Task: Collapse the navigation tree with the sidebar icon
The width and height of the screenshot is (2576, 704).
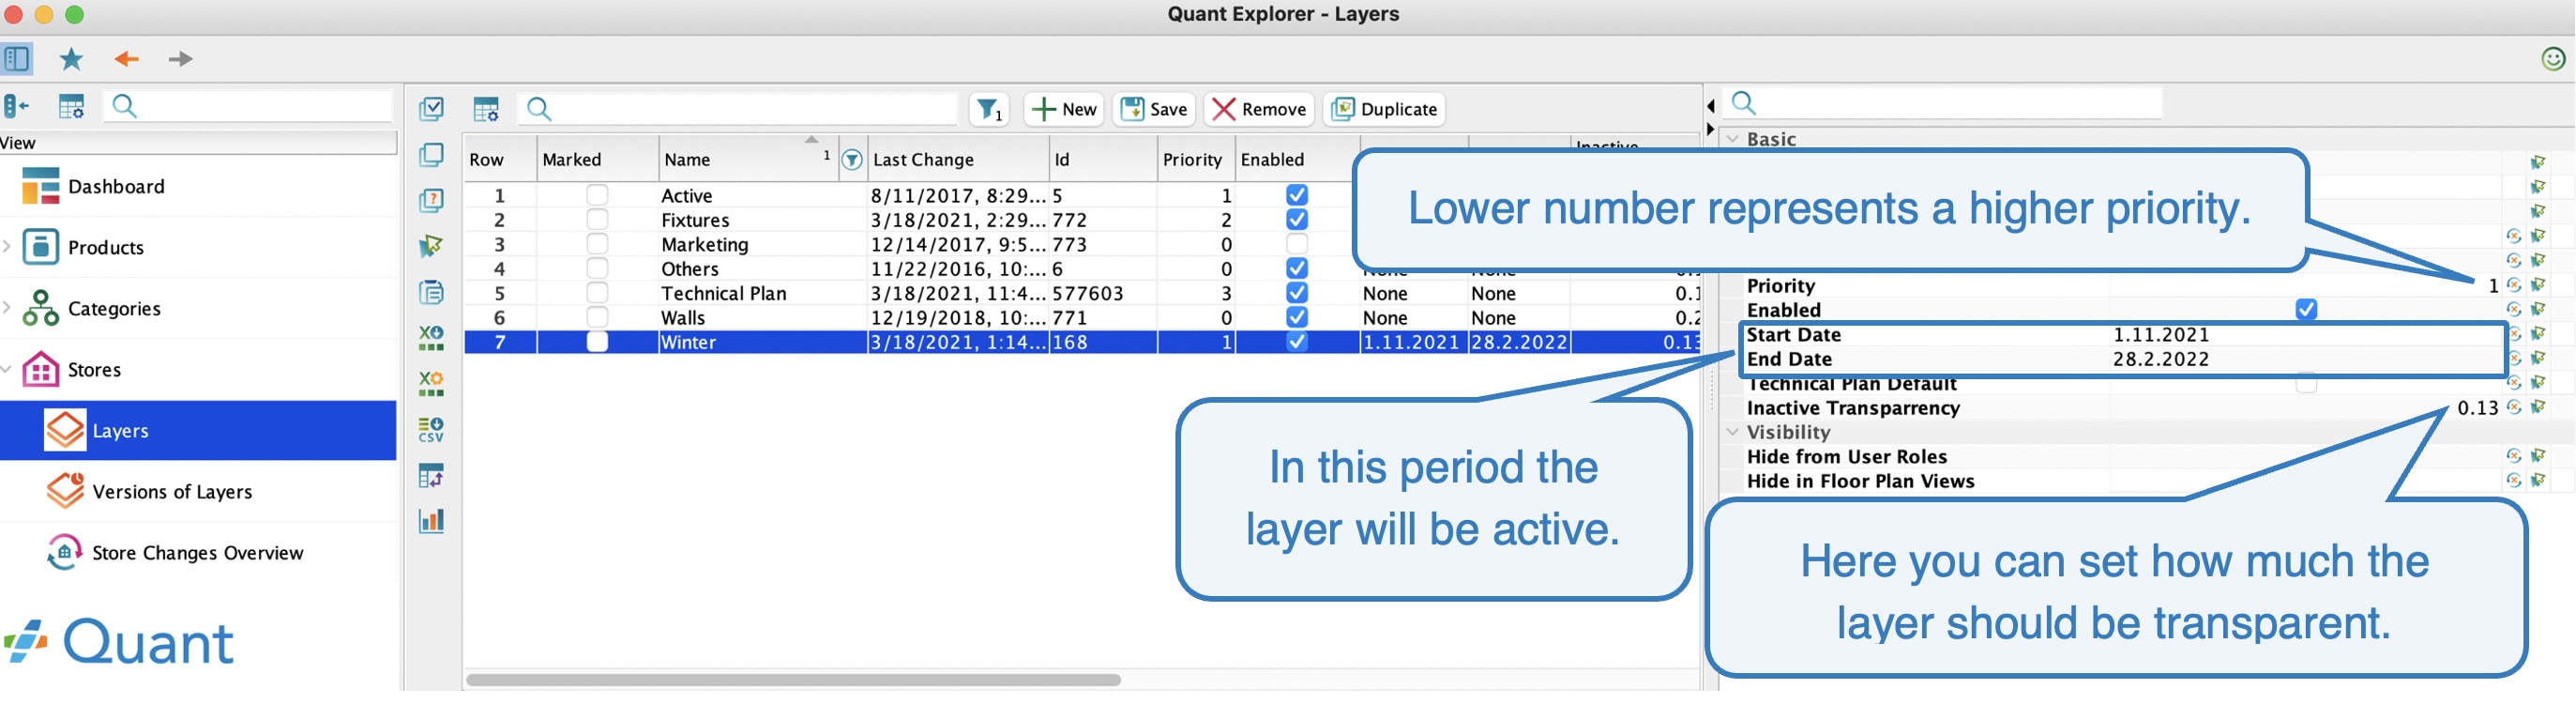Action: 16,106
